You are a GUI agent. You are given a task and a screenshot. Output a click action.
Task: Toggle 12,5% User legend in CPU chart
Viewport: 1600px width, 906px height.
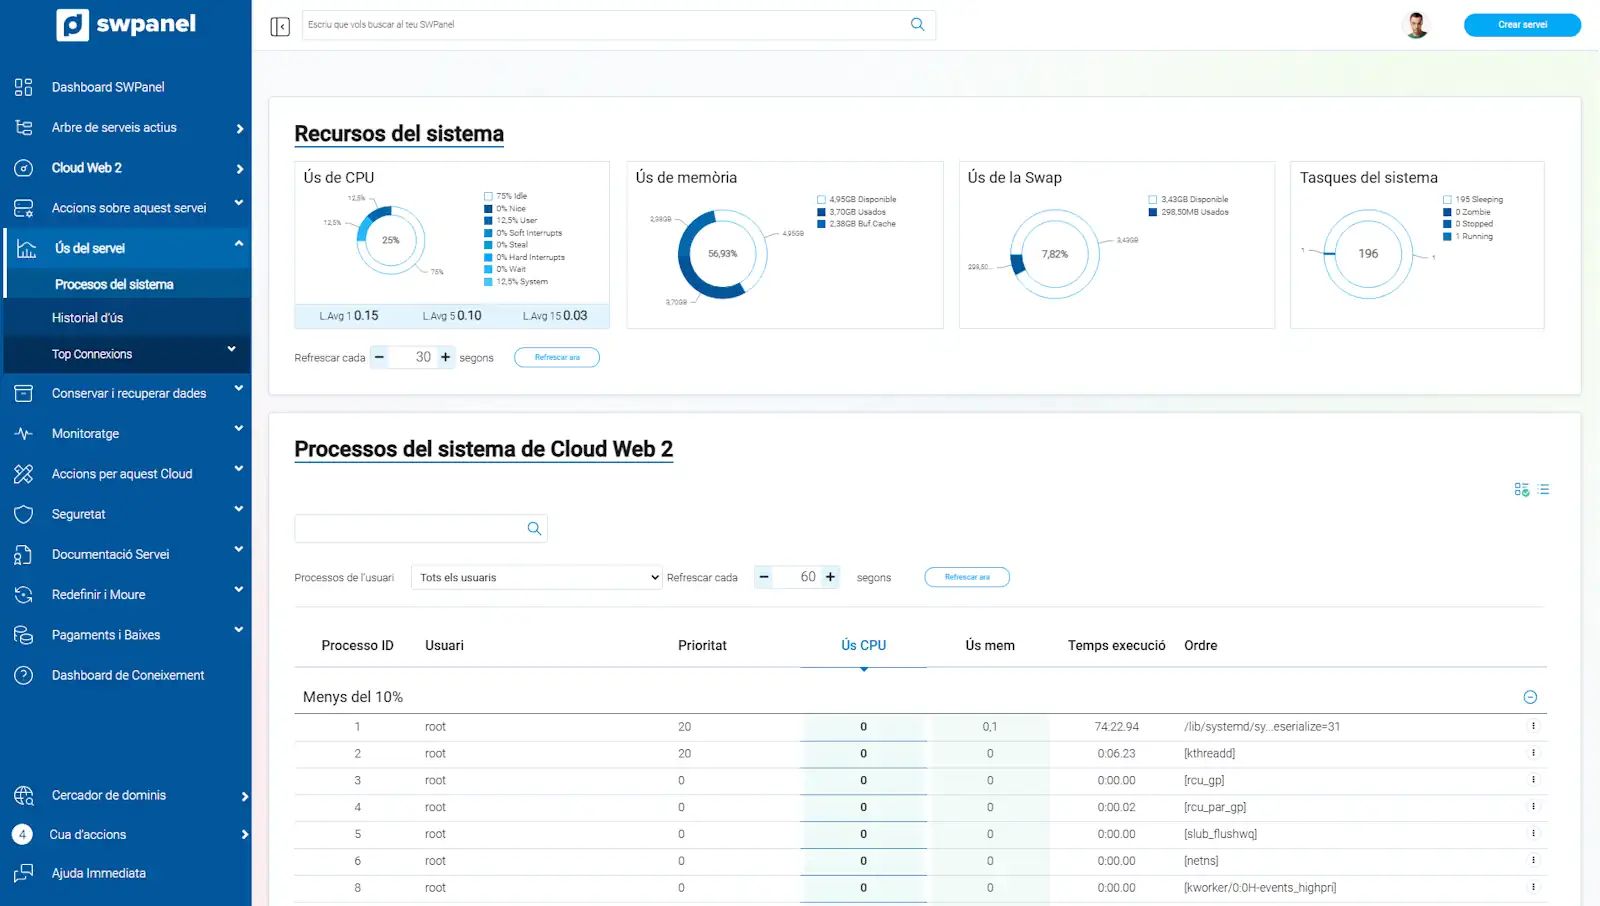click(488, 221)
